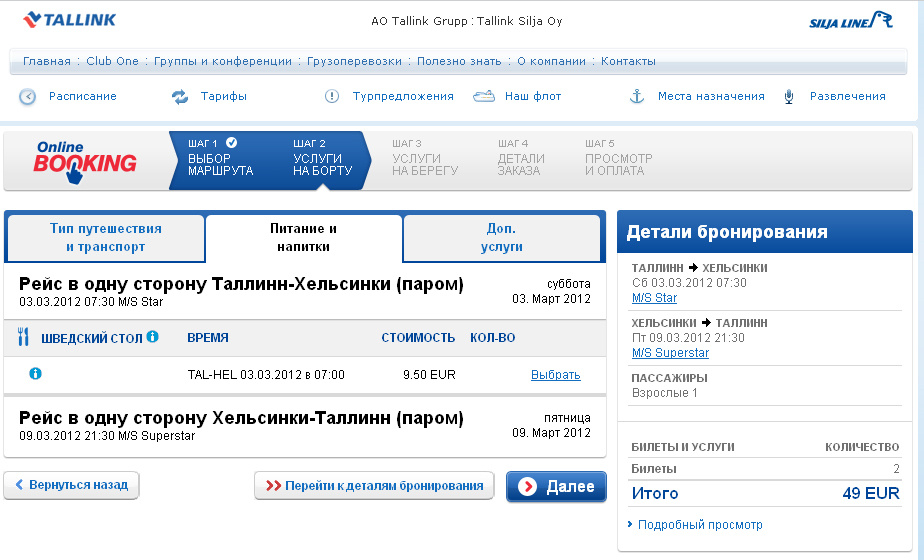Click the anchor icon beside Места назначения

pos(637,96)
